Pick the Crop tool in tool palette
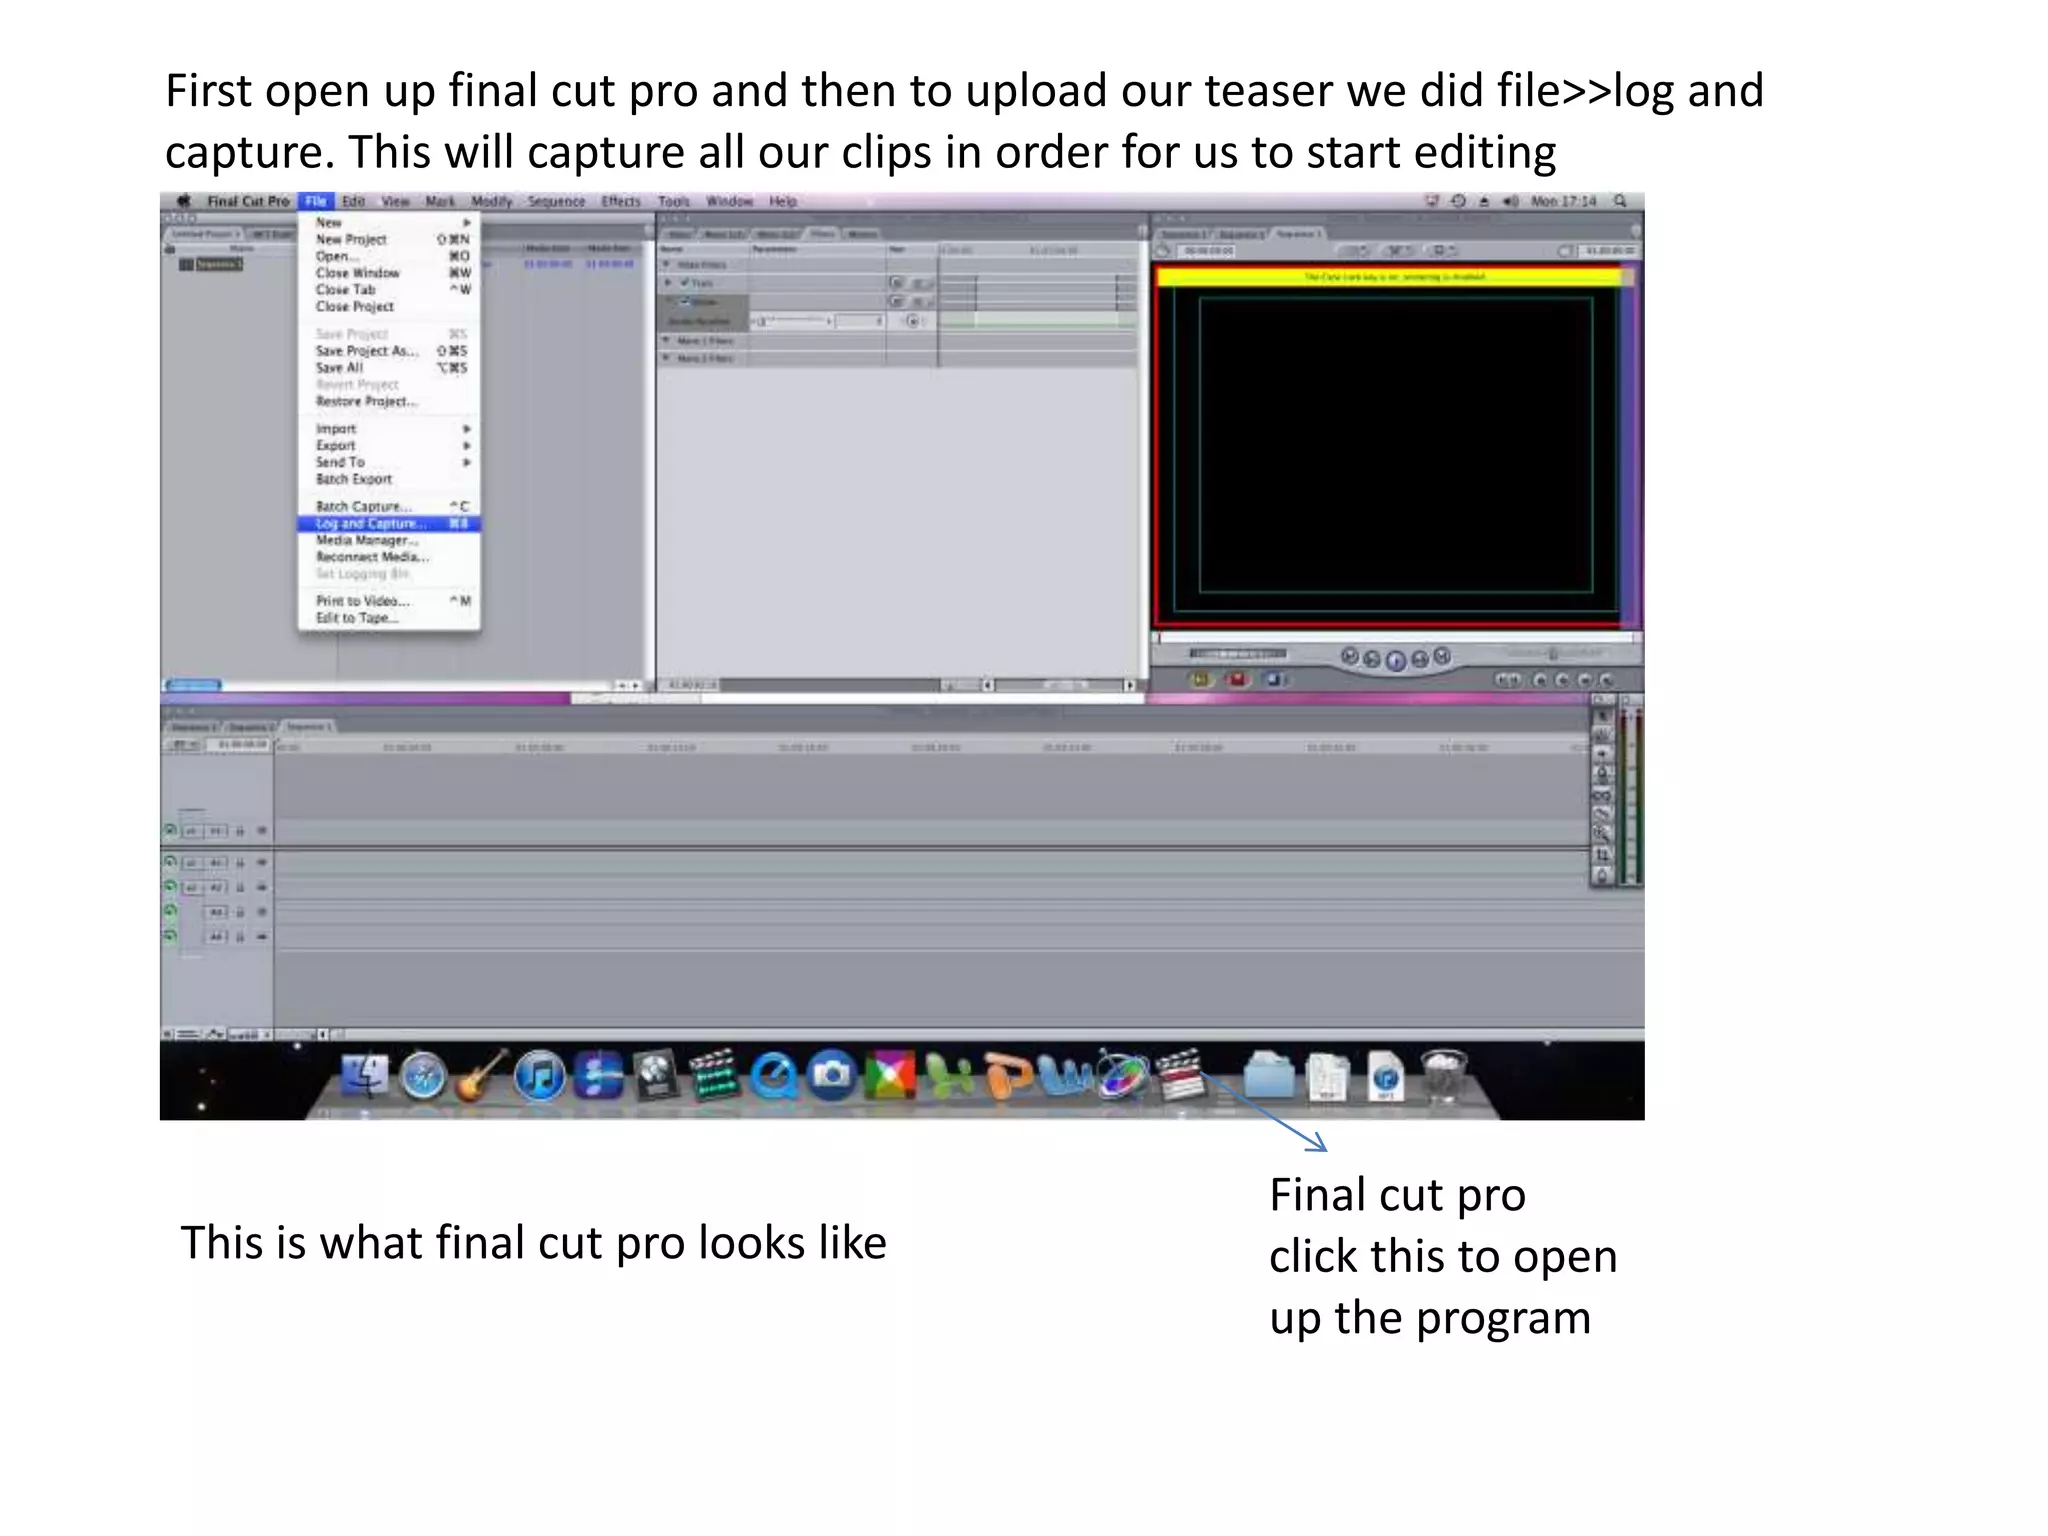 point(1602,854)
